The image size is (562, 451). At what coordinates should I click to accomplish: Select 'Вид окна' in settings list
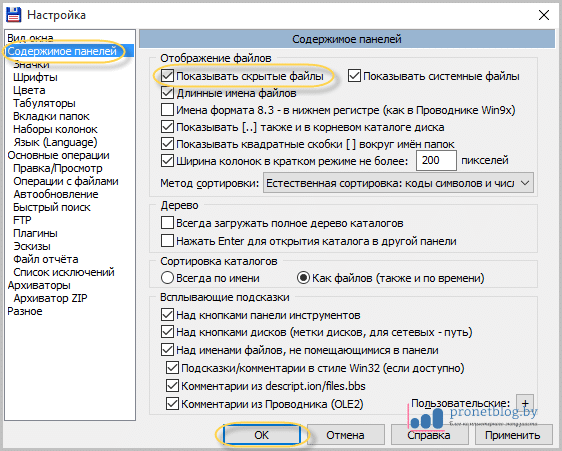(30, 38)
